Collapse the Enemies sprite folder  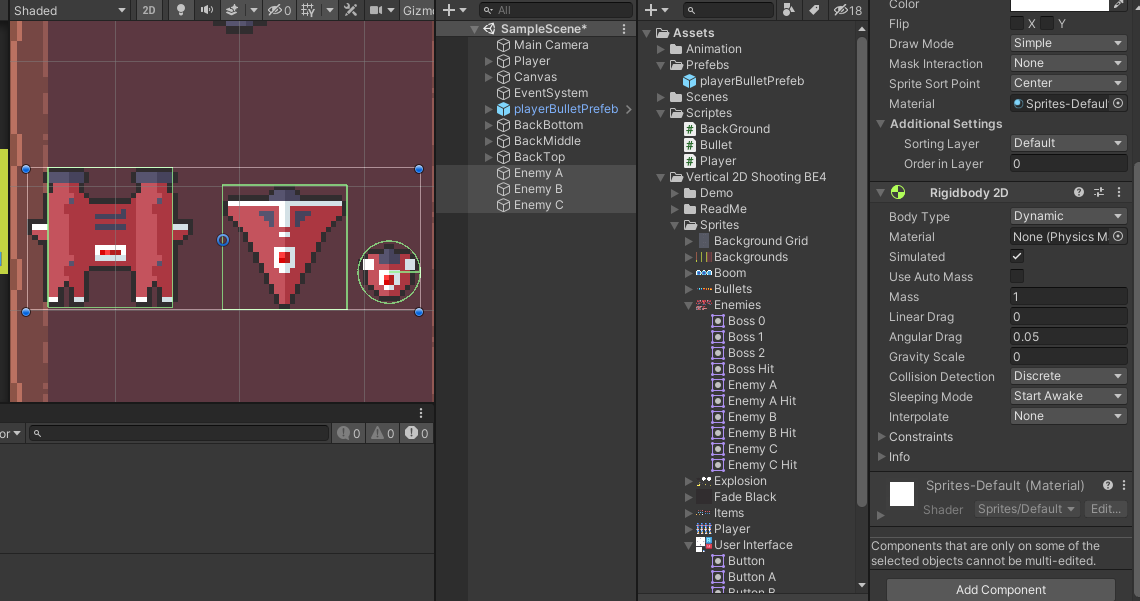(x=689, y=305)
